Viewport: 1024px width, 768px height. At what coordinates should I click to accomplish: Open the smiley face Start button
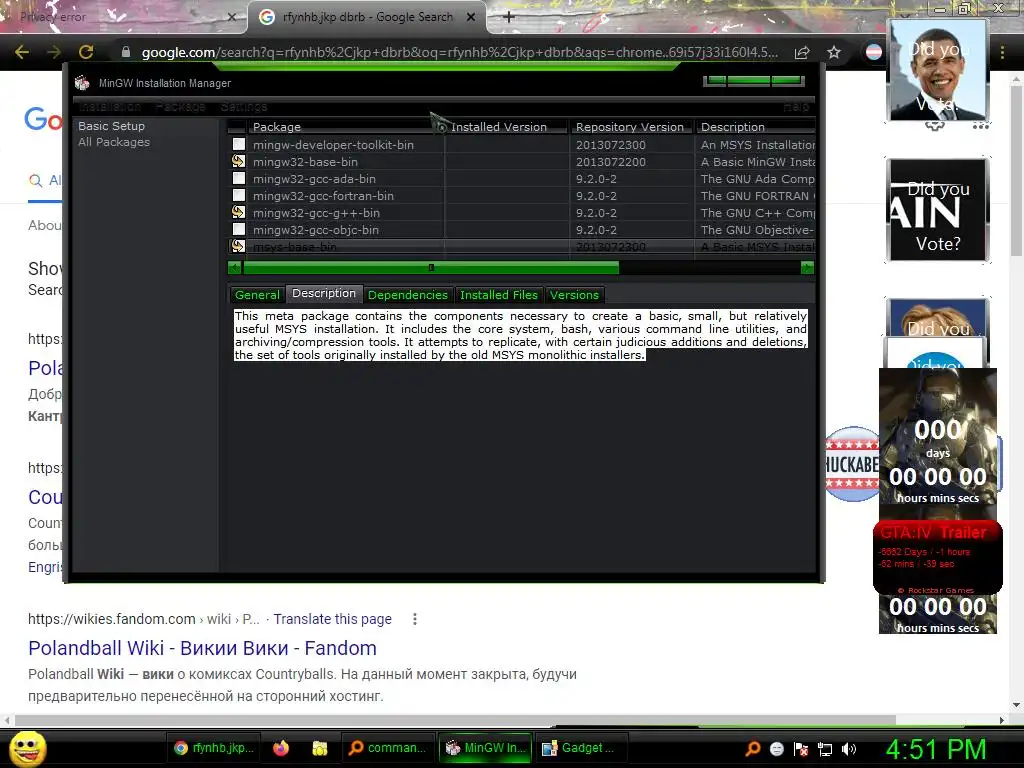click(27, 748)
